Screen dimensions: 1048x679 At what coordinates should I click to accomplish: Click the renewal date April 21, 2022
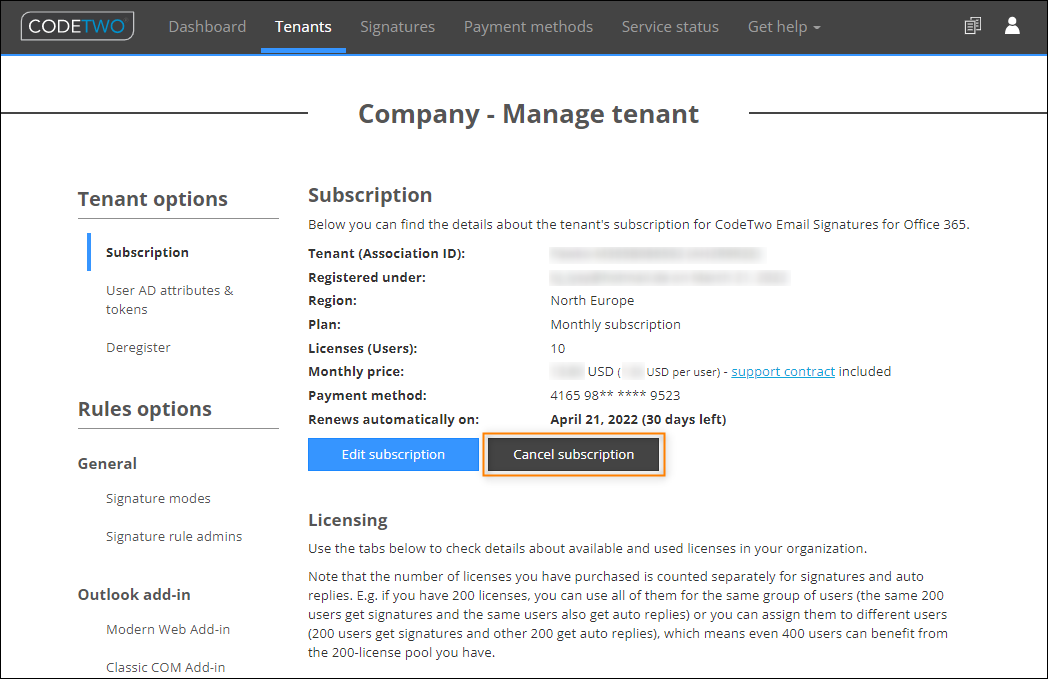click(x=594, y=420)
